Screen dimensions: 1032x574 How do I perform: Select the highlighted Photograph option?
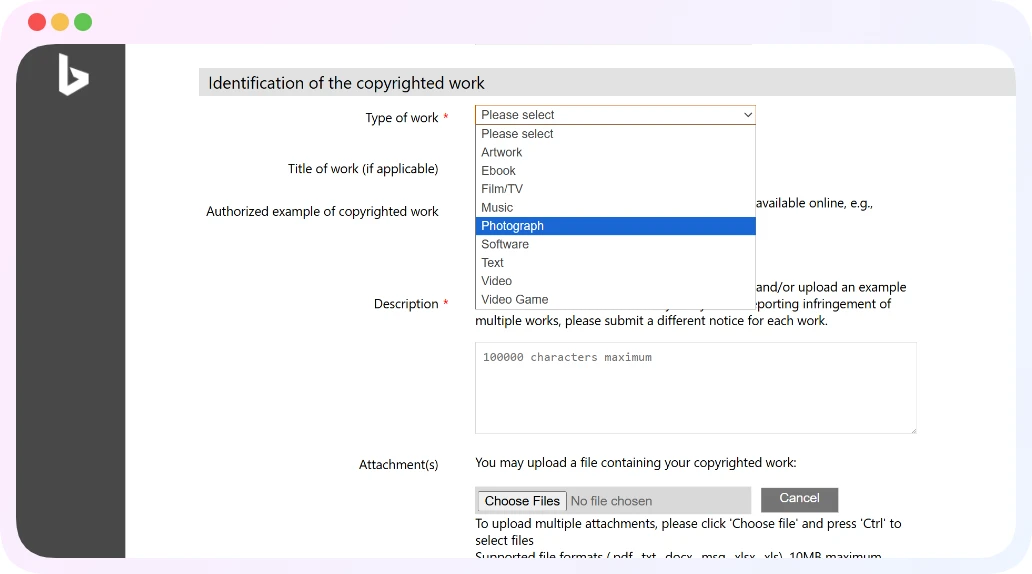tap(615, 226)
